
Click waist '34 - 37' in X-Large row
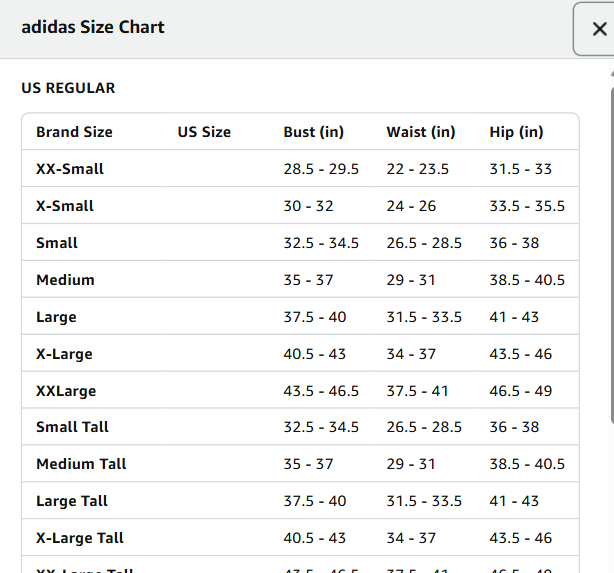411,354
